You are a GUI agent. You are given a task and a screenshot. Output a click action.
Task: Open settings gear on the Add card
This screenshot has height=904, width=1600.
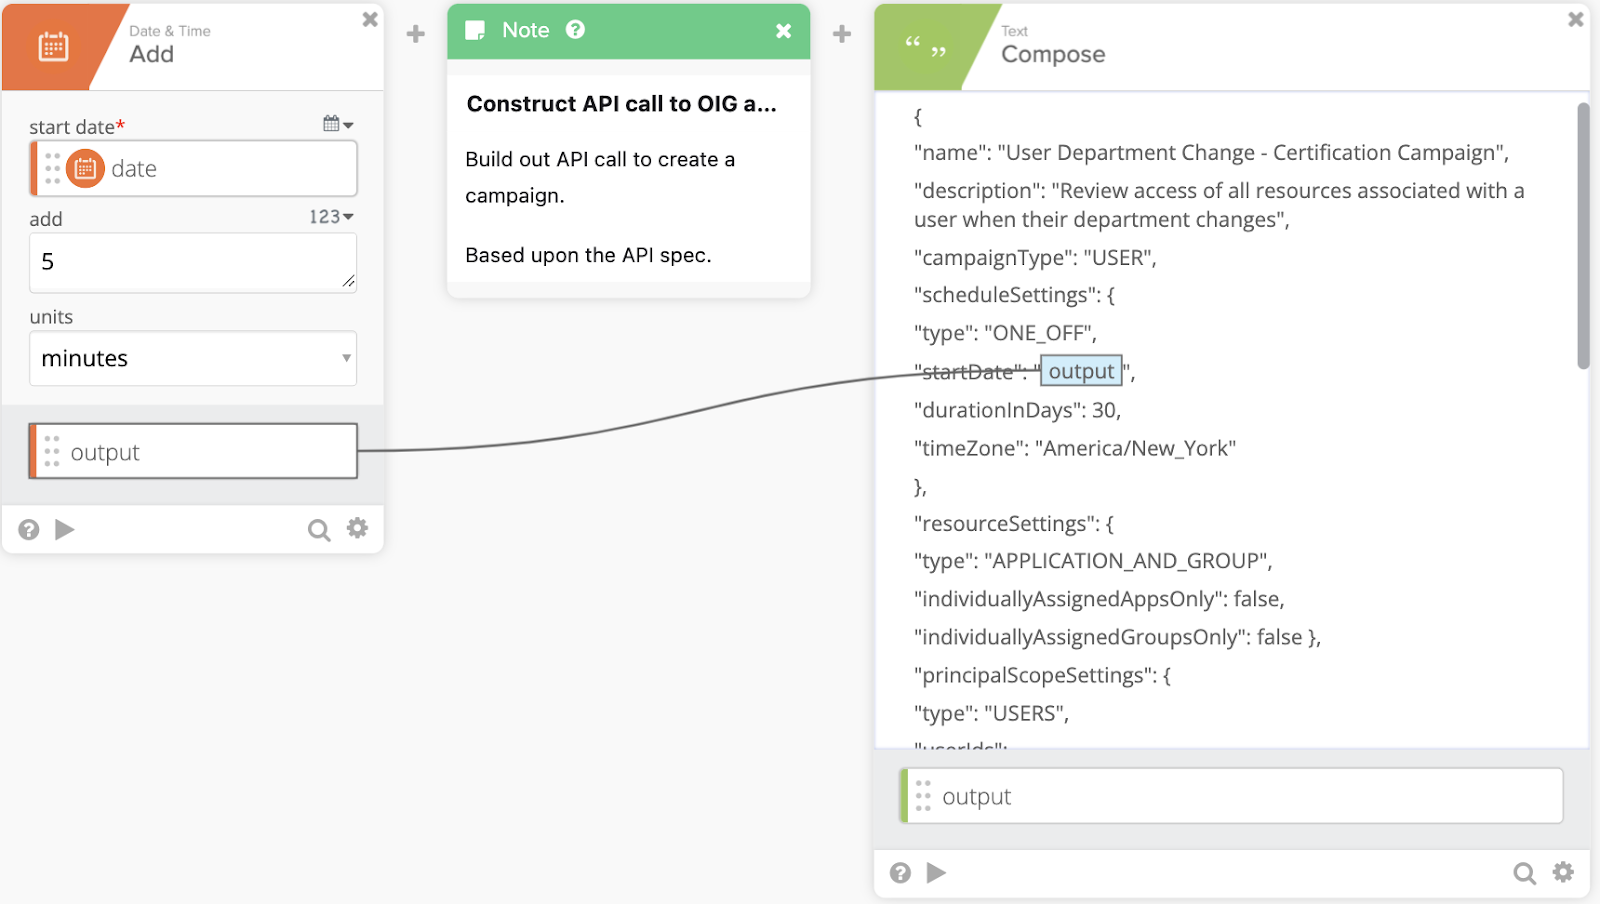point(357,528)
